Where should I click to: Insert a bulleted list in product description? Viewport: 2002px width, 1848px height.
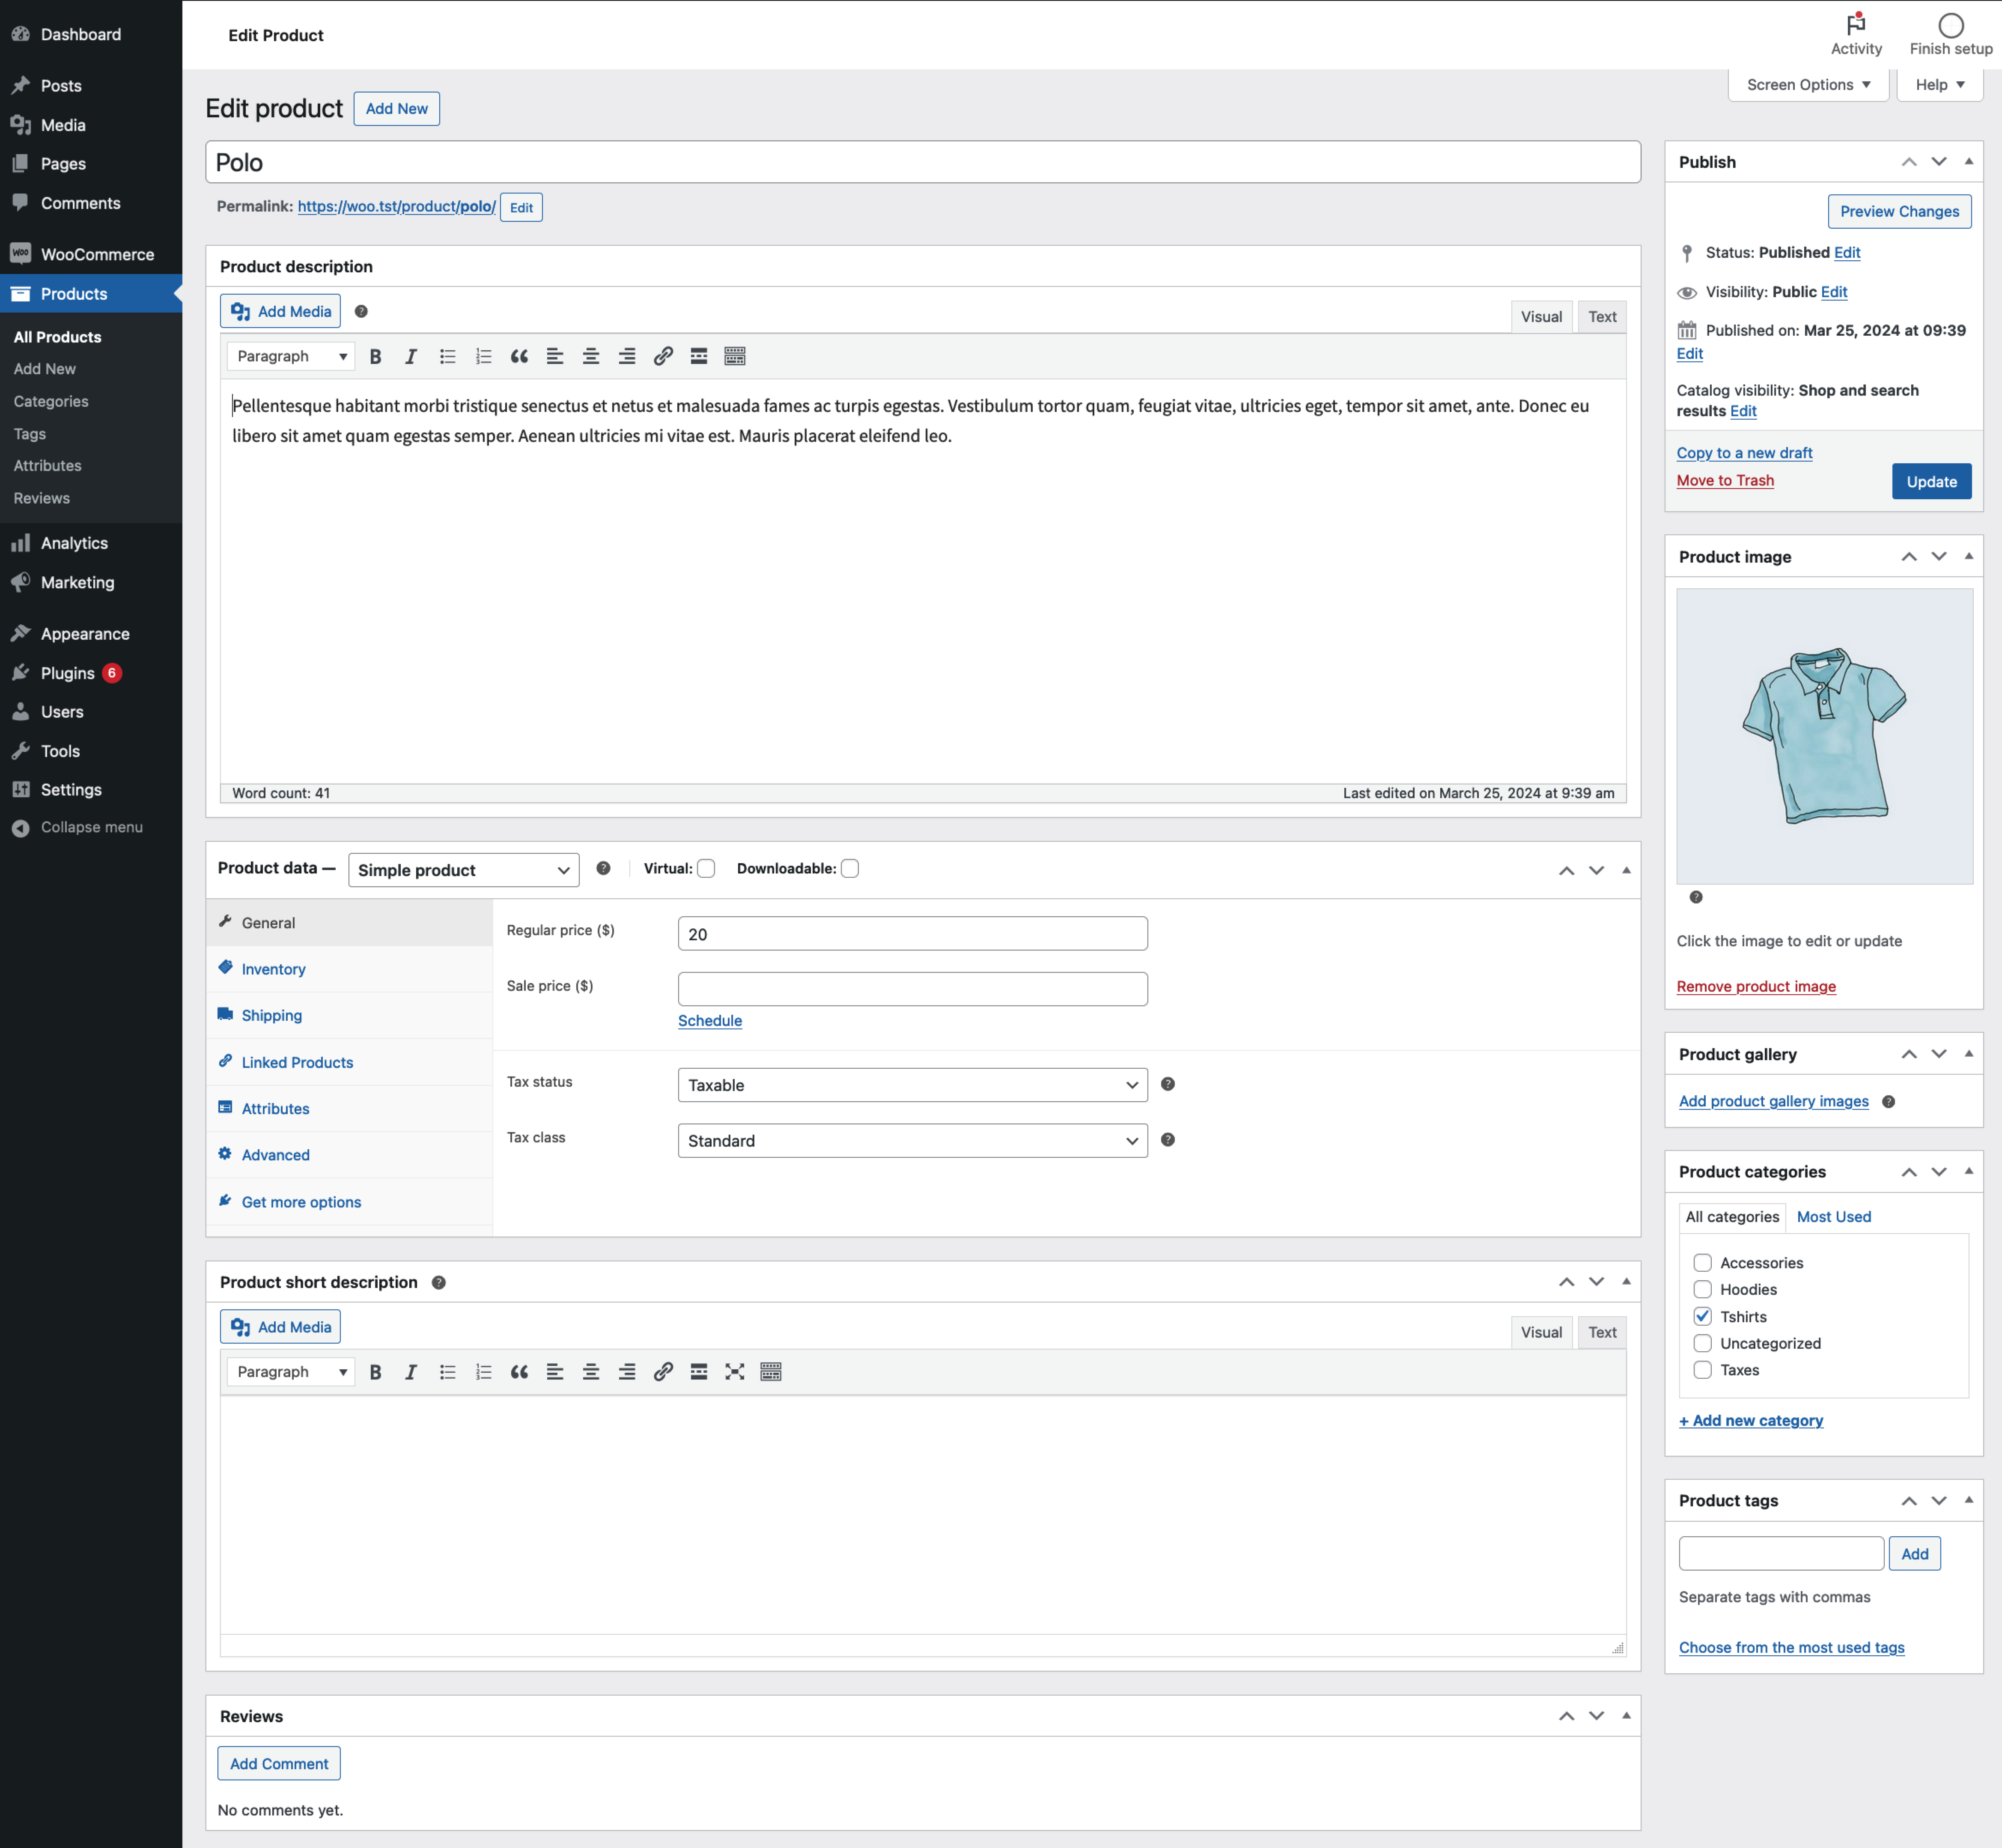447,356
